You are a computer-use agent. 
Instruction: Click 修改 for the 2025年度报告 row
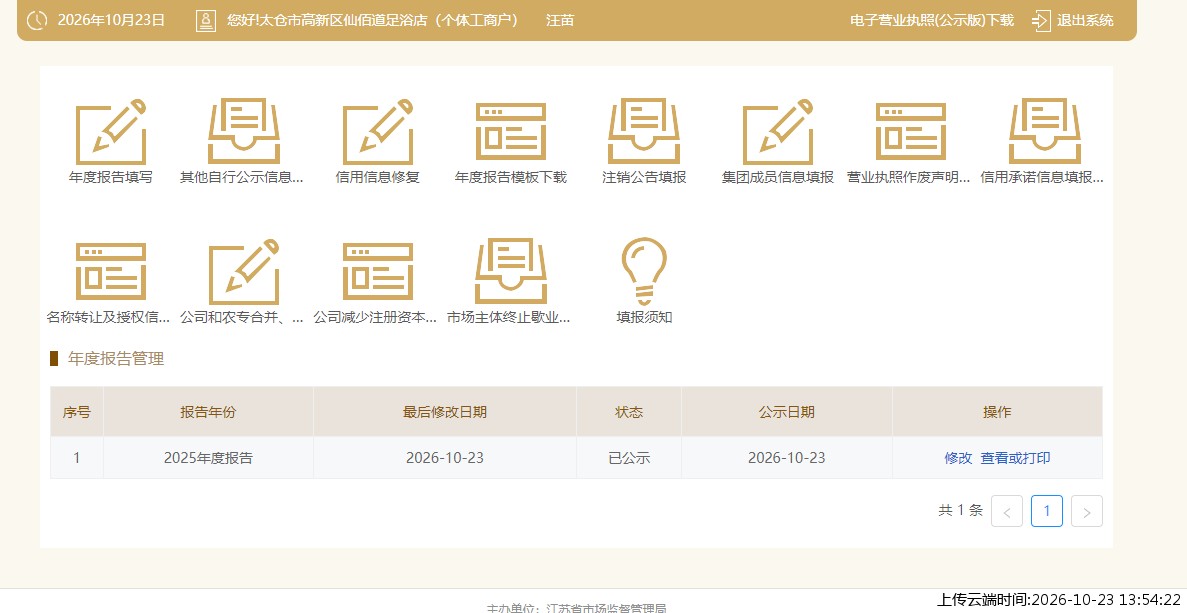pyautogui.click(x=958, y=458)
